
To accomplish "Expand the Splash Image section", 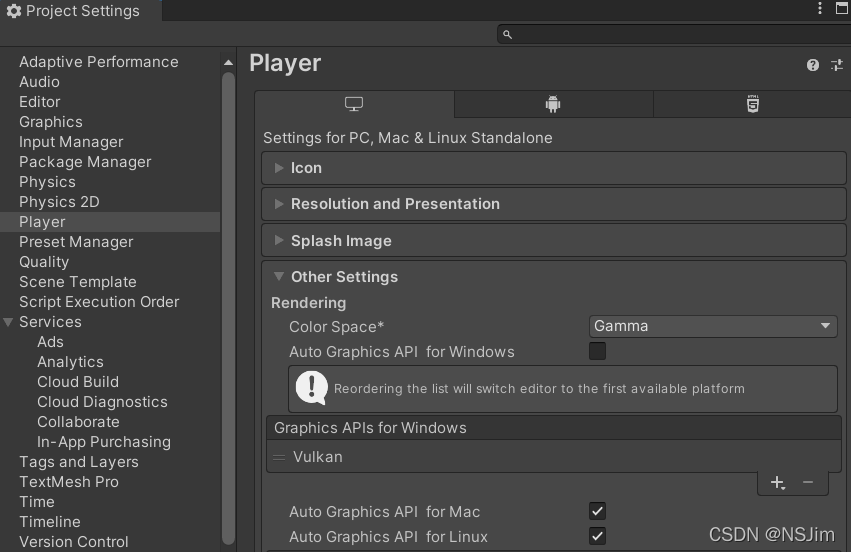I will (x=341, y=241).
